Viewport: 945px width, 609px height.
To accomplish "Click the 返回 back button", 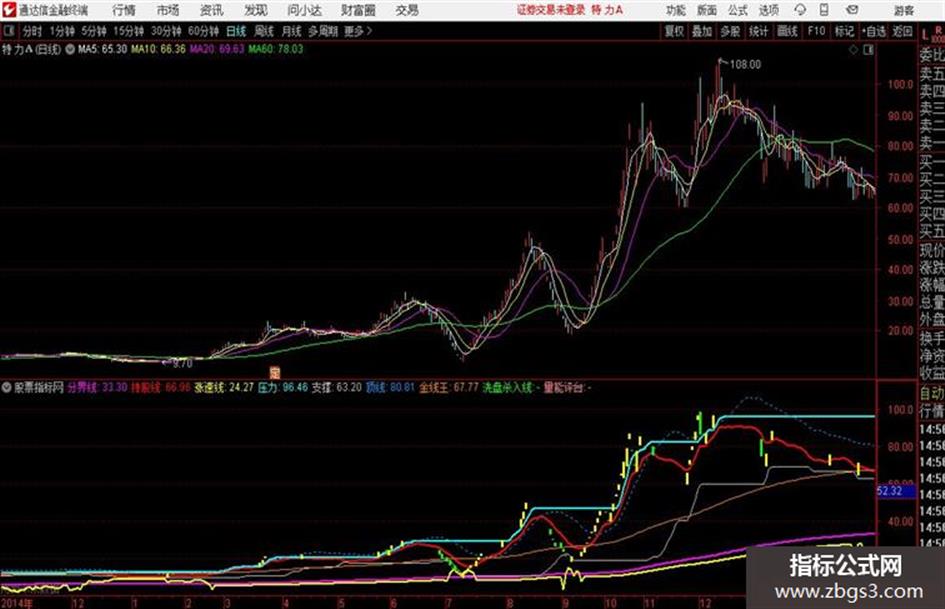I will click(902, 31).
